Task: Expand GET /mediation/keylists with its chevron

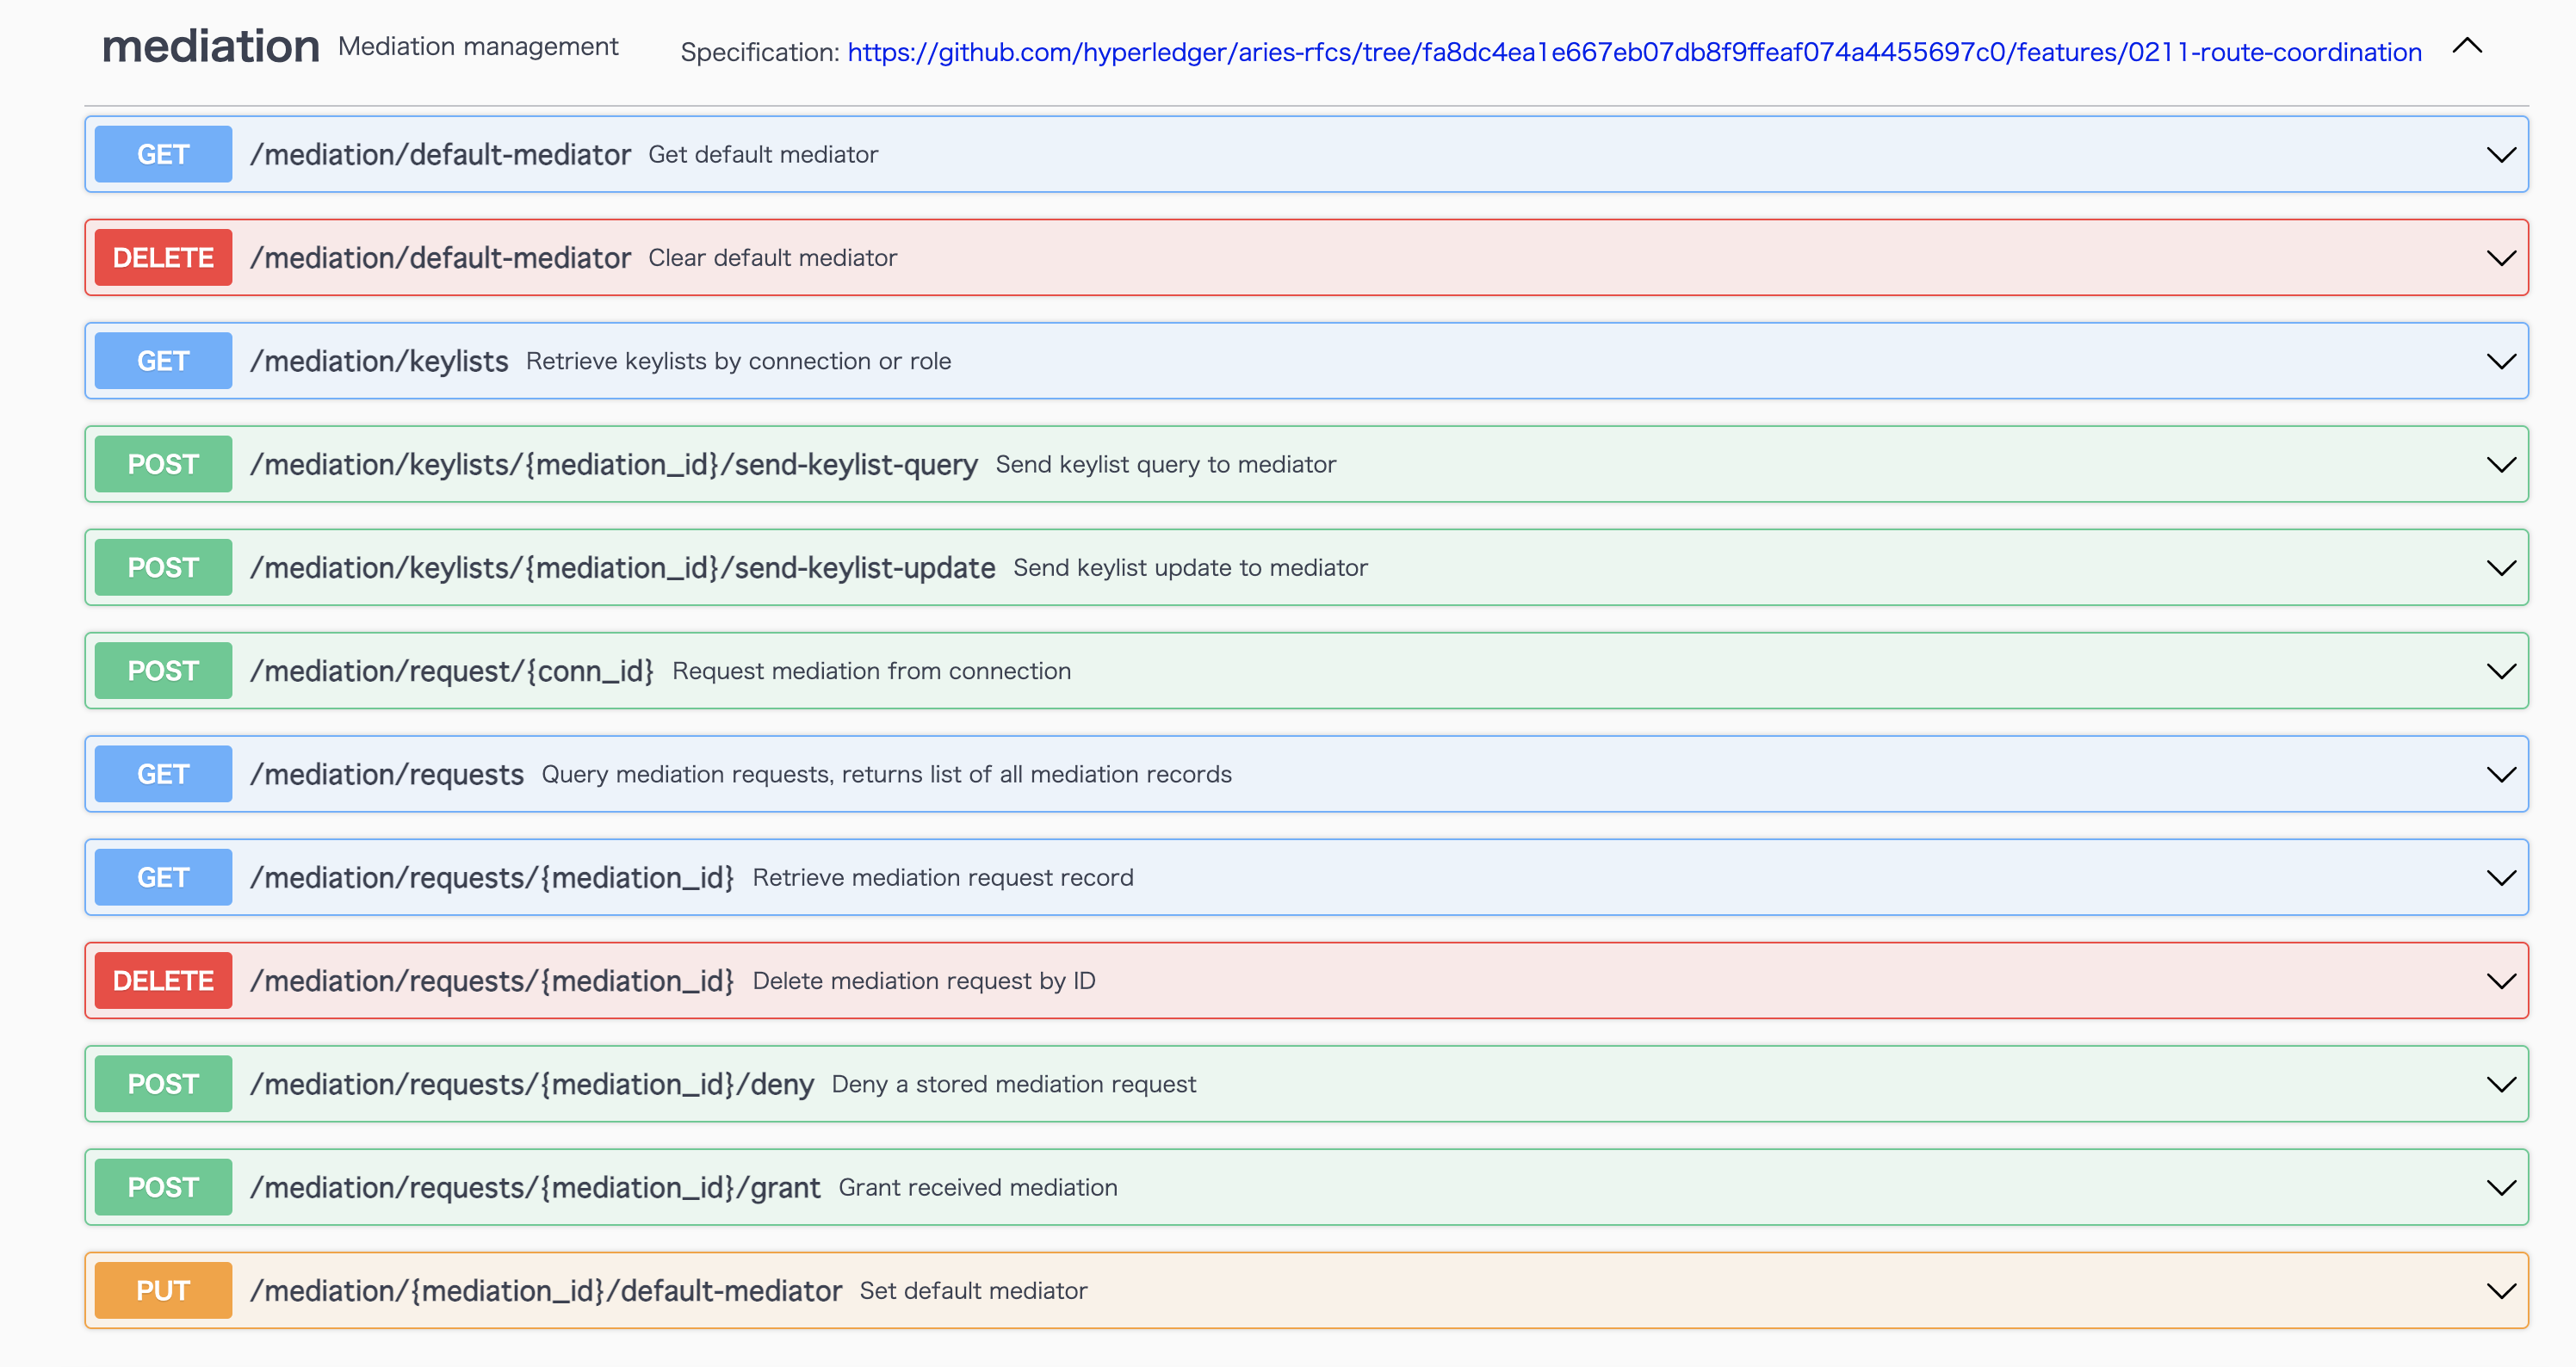Action: pos(2501,361)
